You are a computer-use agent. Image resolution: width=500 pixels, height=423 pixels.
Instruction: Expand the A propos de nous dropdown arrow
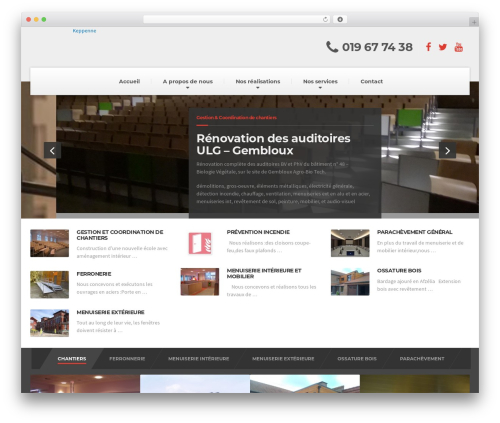point(187,88)
